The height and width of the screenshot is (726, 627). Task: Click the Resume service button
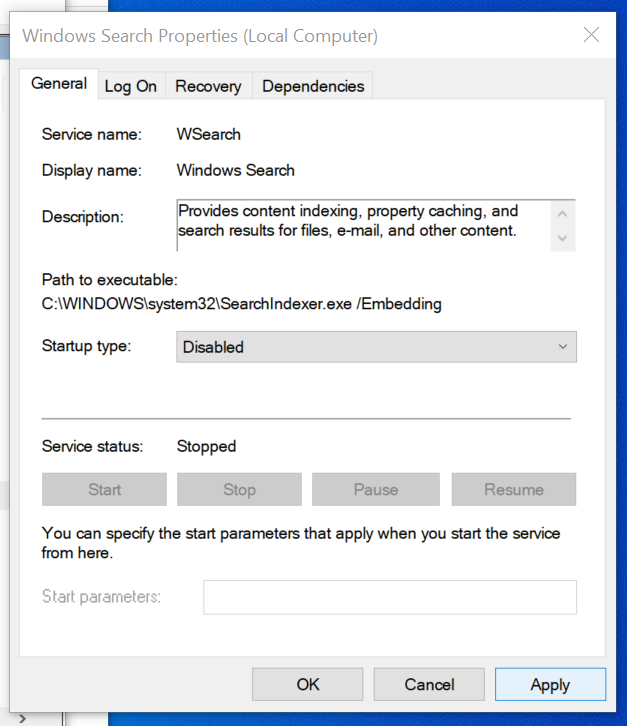pos(514,489)
